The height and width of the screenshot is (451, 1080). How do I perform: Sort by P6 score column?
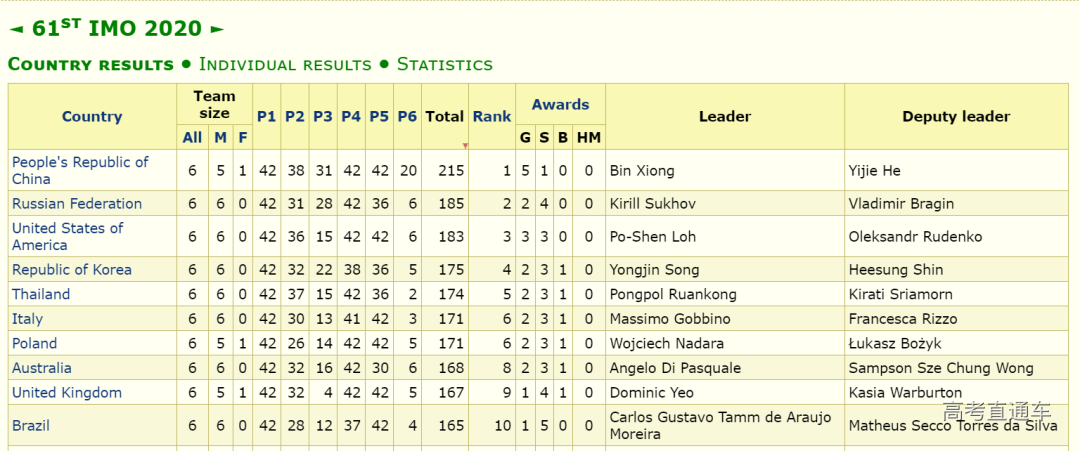coord(407,116)
